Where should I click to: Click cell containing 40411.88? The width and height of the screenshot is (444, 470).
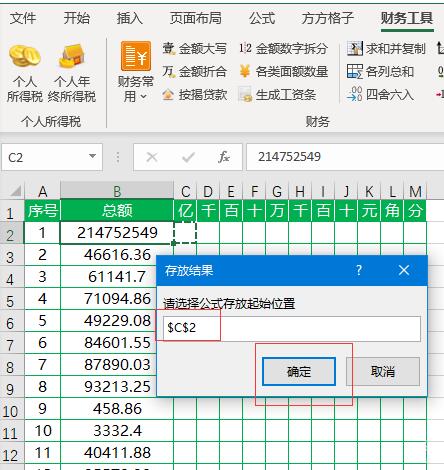(x=117, y=453)
